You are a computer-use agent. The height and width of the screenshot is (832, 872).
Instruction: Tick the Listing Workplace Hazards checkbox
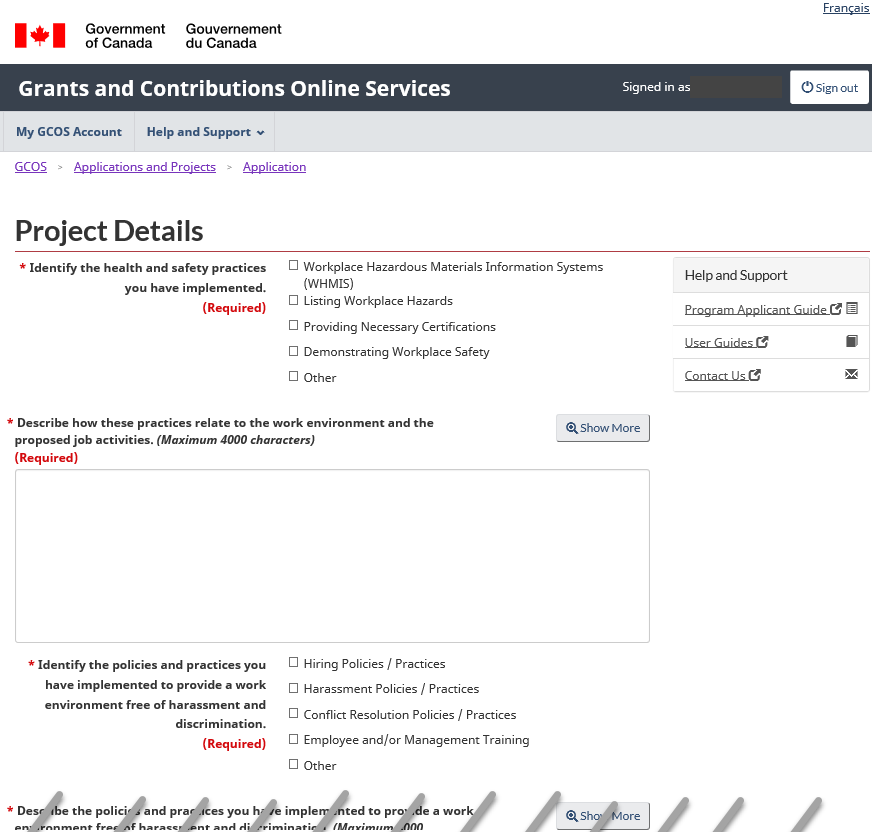click(294, 300)
